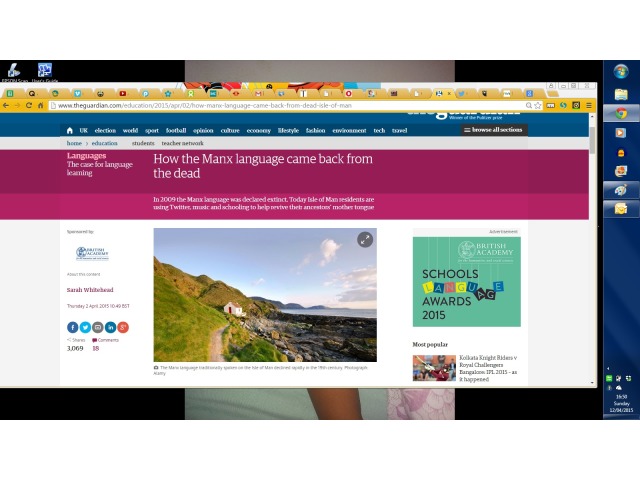
Task: Click the page vertical scrollbar thumb
Action: [592, 140]
